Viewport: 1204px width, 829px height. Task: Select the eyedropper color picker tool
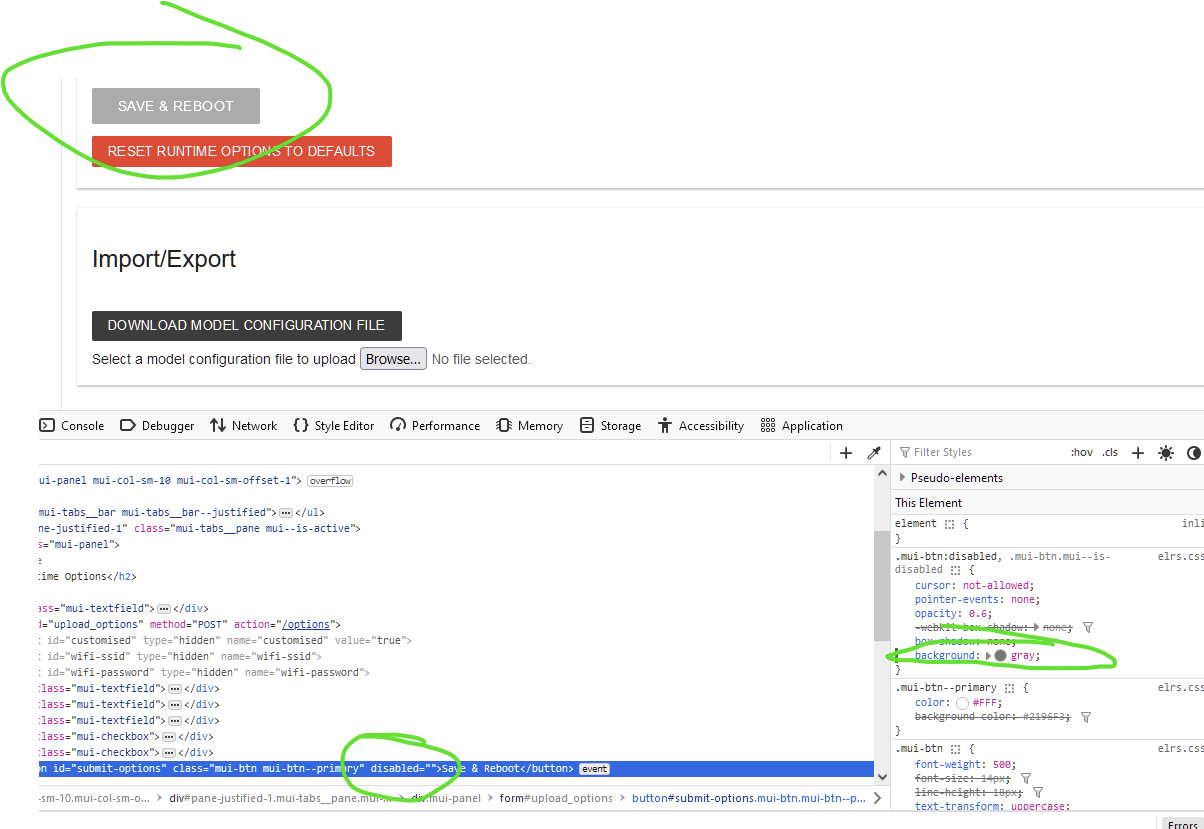[x=873, y=452]
